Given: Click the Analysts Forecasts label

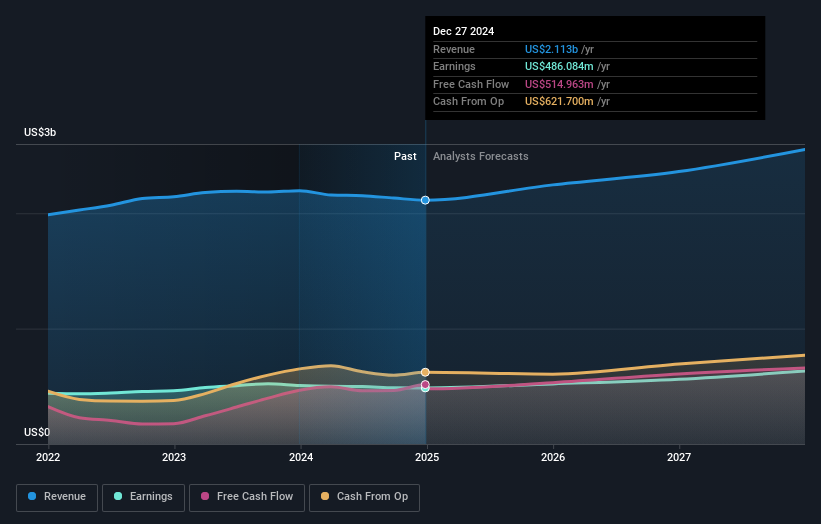Looking at the screenshot, I should pos(480,156).
